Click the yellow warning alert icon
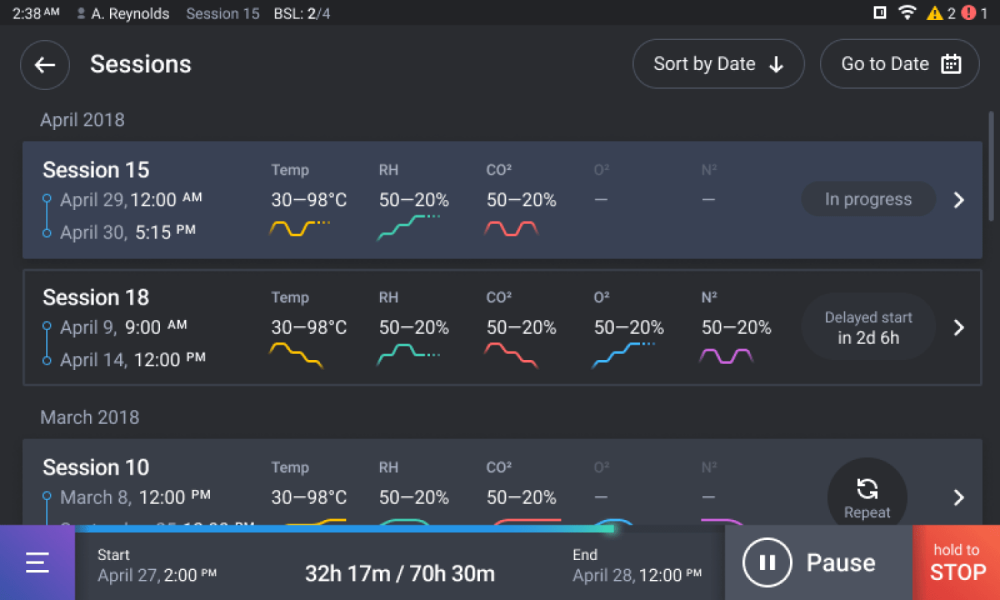 [934, 13]
